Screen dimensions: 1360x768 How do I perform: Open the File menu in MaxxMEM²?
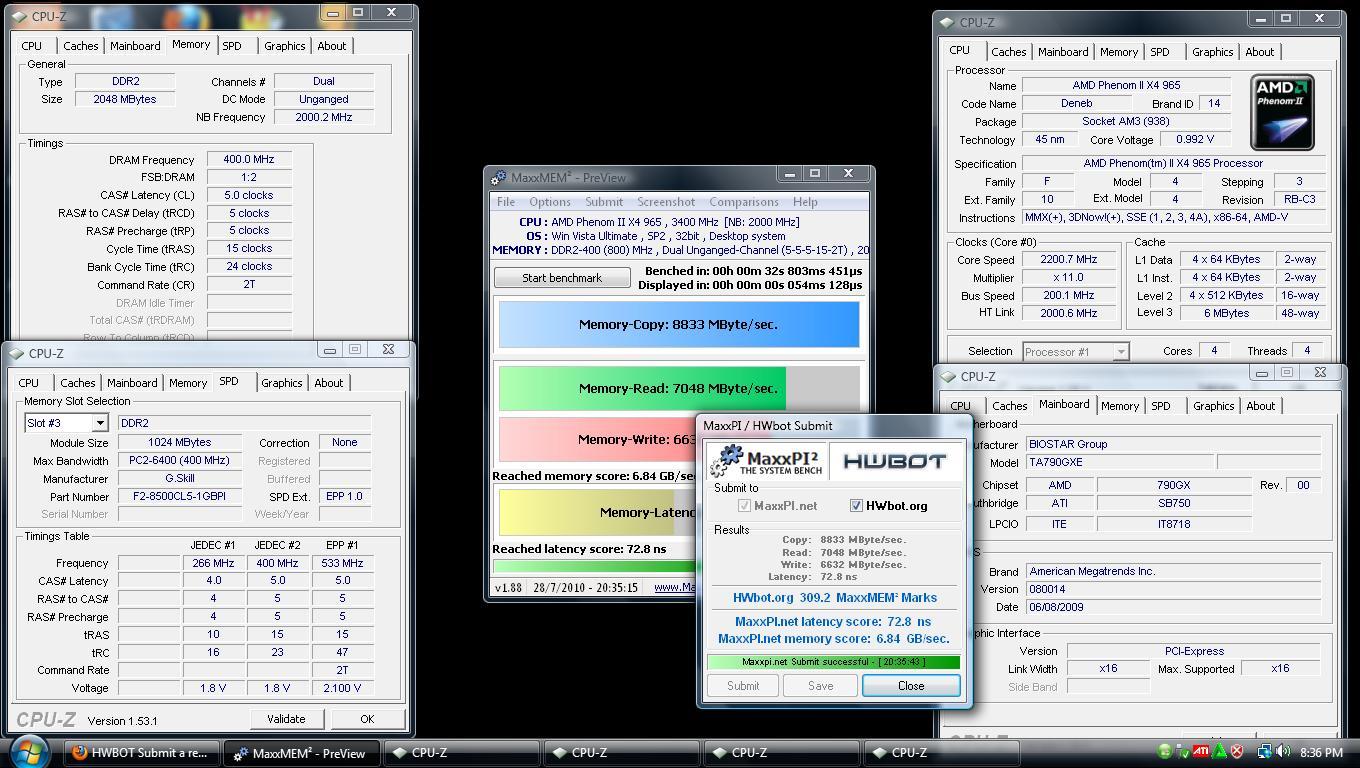506,202
